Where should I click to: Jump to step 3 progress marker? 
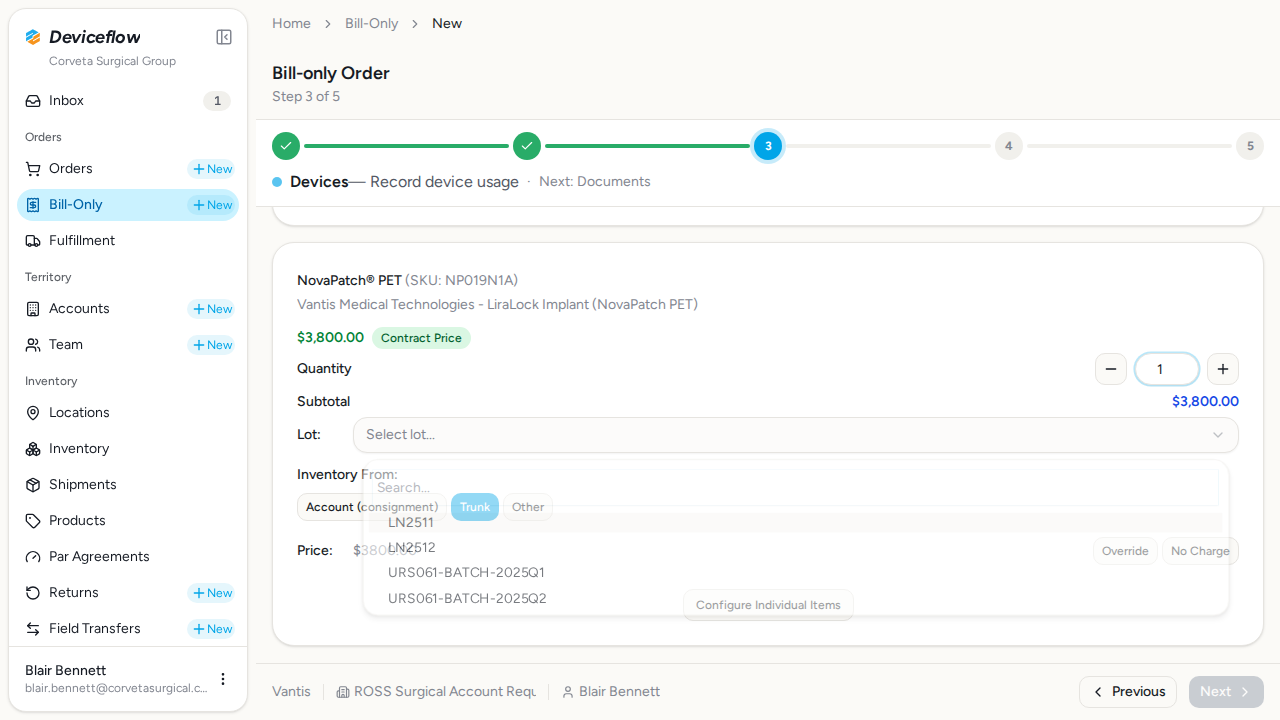coord(768,146)
